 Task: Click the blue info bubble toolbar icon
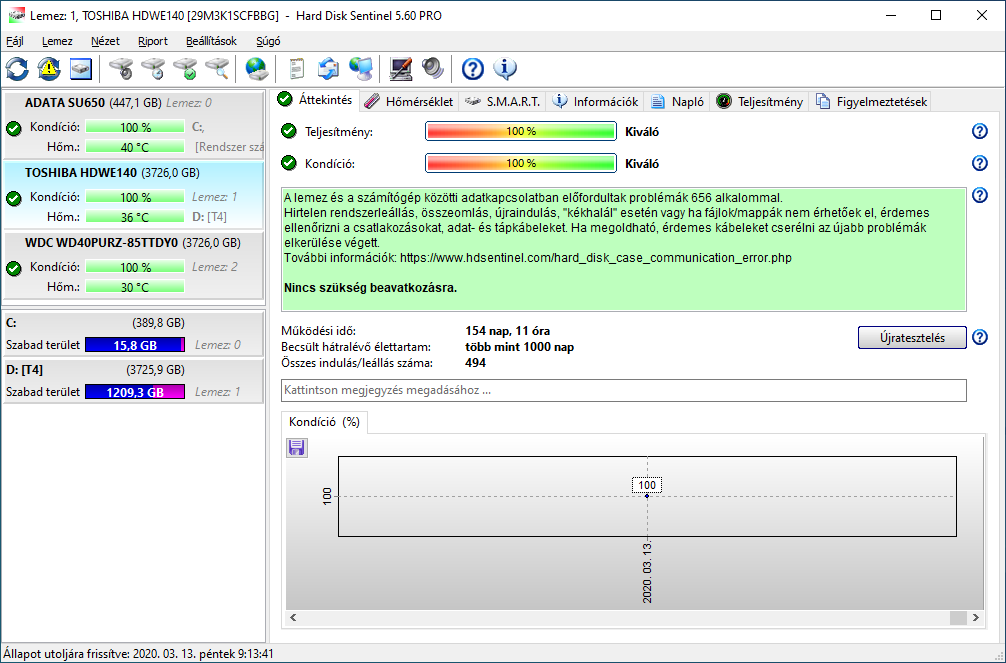[x=505, y=69]
